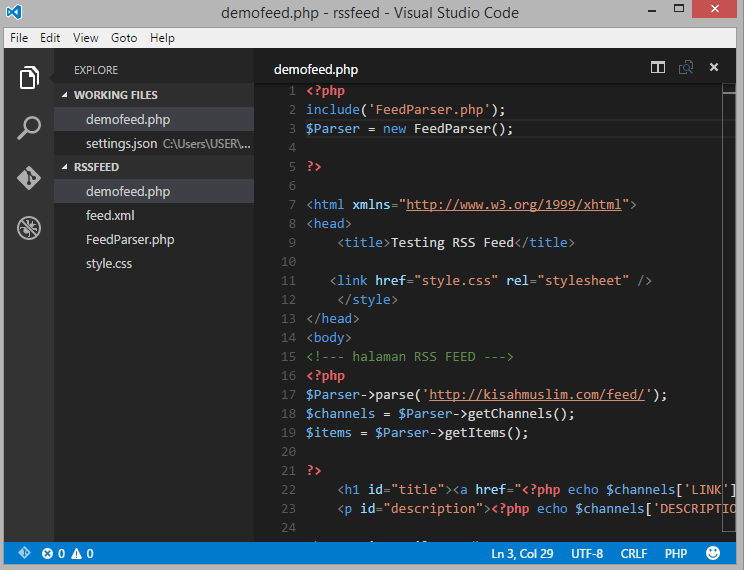Open the Goto menu
744x570 pixels.
[124, 38]
